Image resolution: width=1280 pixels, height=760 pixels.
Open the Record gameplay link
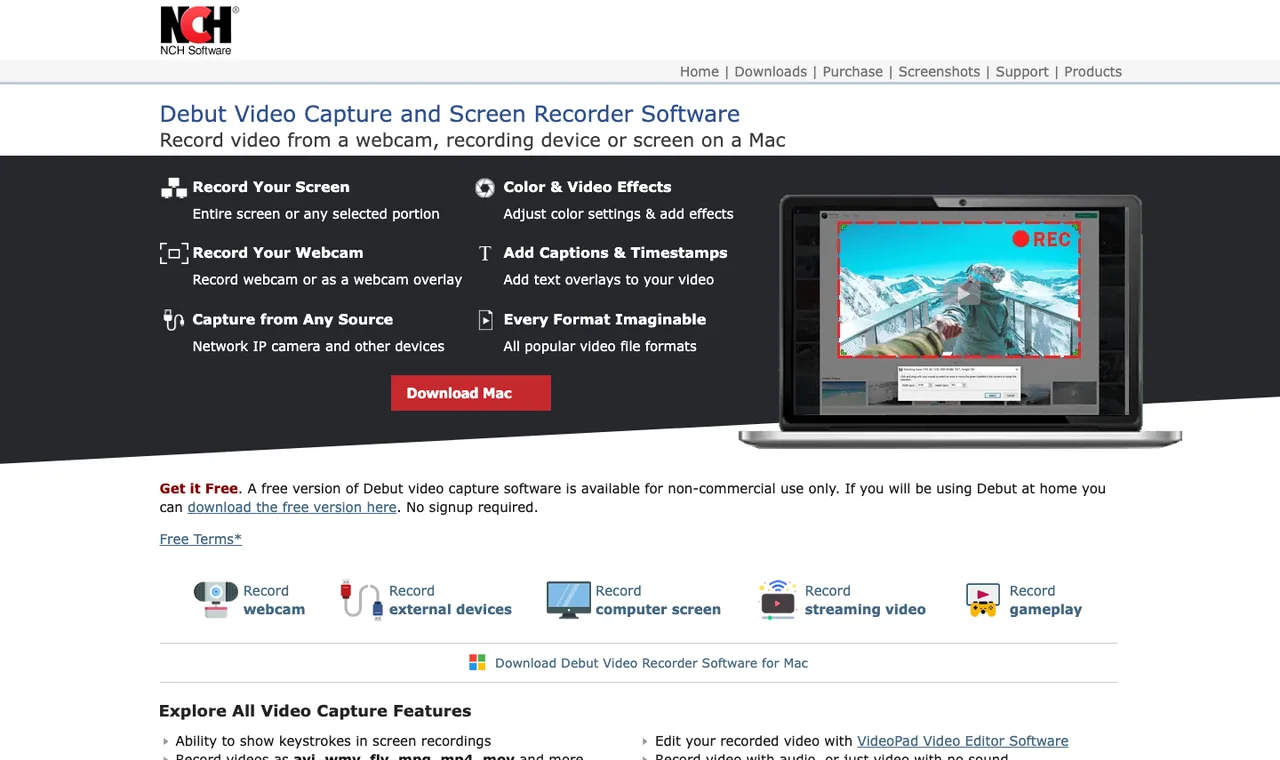click(1045, 600)
